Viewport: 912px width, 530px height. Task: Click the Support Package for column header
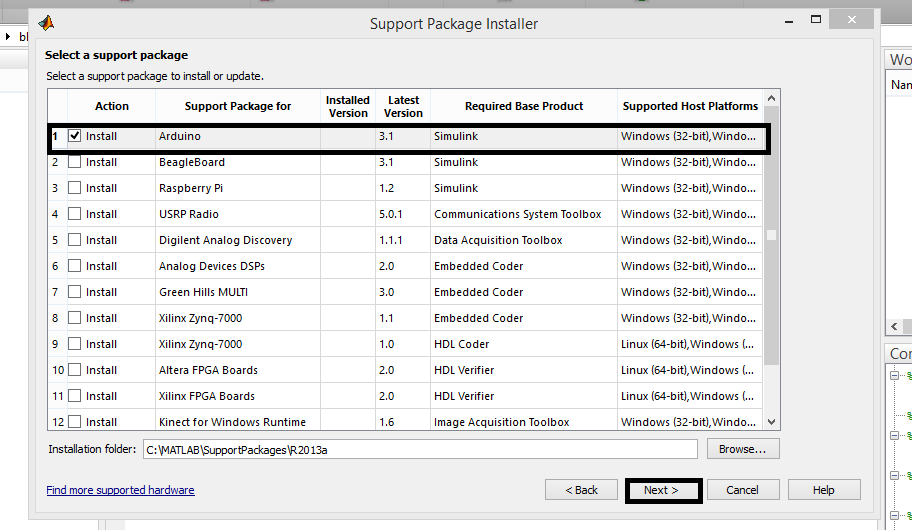238,106
